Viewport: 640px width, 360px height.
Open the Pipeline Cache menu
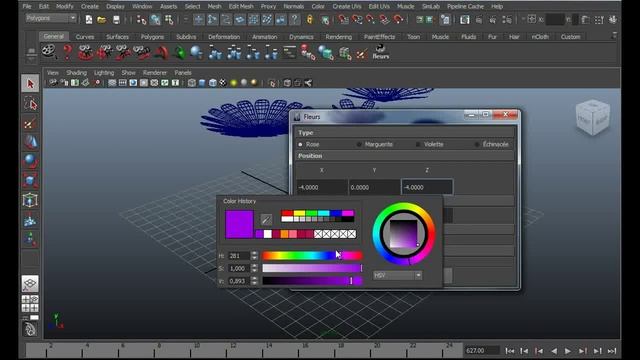coord(465,7)
